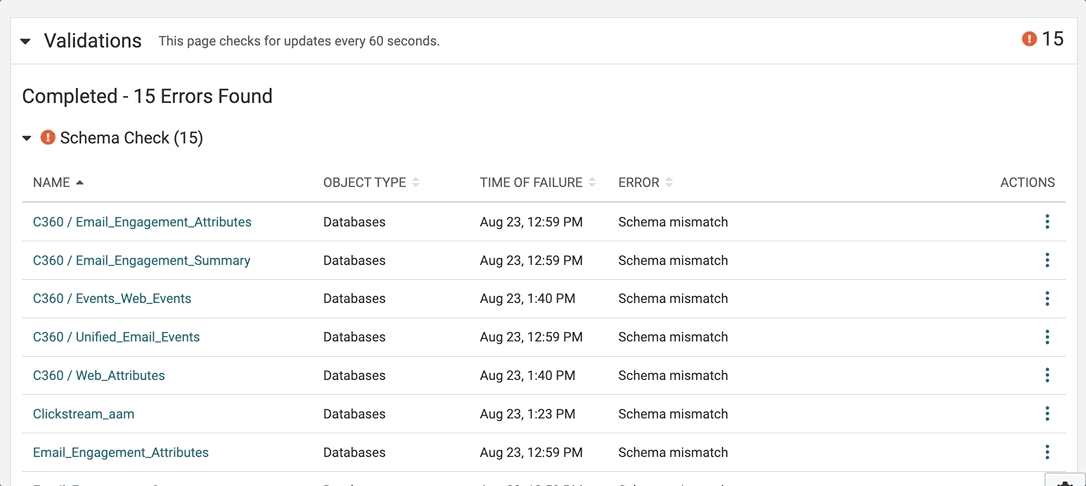
Task: Click Schema mismatch error in Clickstream_aam row
Action: [673, 414]
